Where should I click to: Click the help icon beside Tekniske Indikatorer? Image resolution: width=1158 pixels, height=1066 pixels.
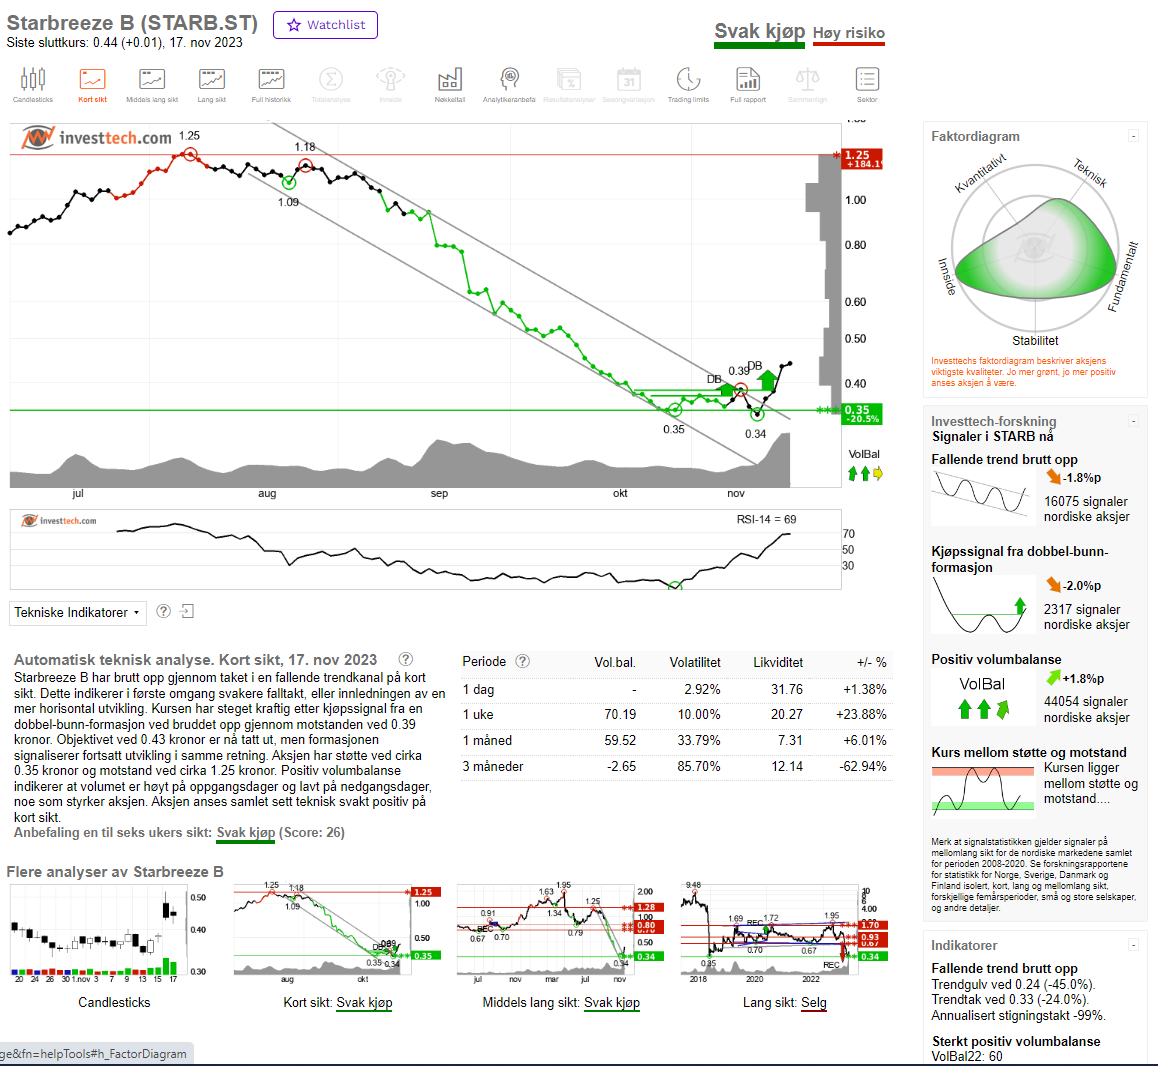pyautogui.click(x=164, y=611)
